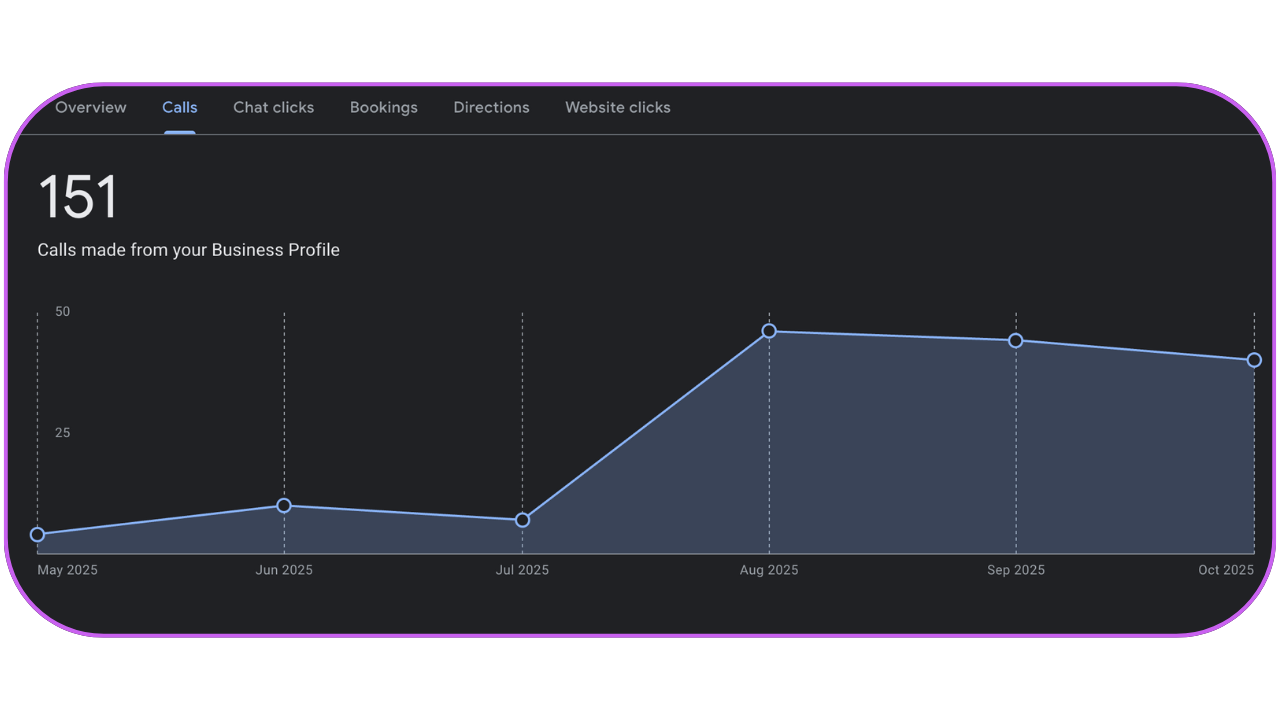This screenshot has height=720, width=1280.
Task: Click the 'Calls made from your Business Profile' text
Action: point(188,250)
